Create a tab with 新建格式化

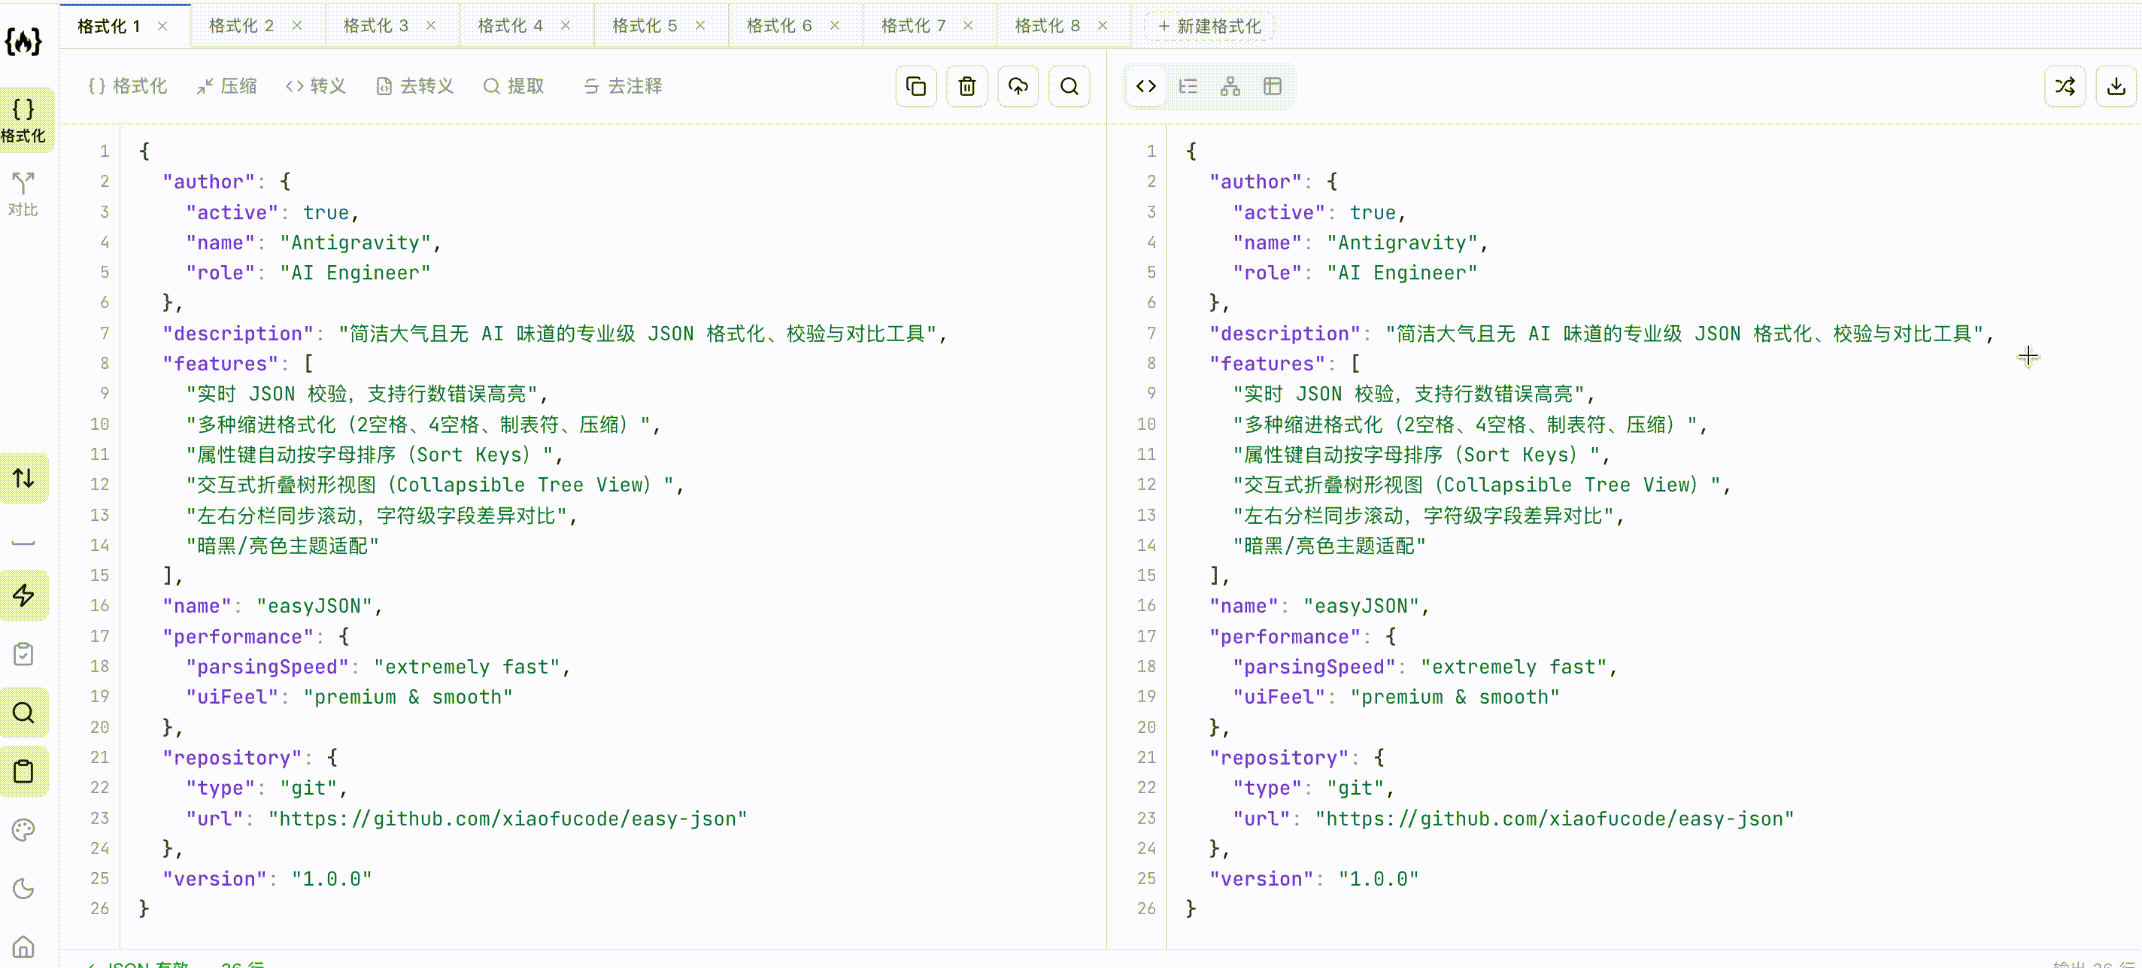click(x=1209, y=26)
